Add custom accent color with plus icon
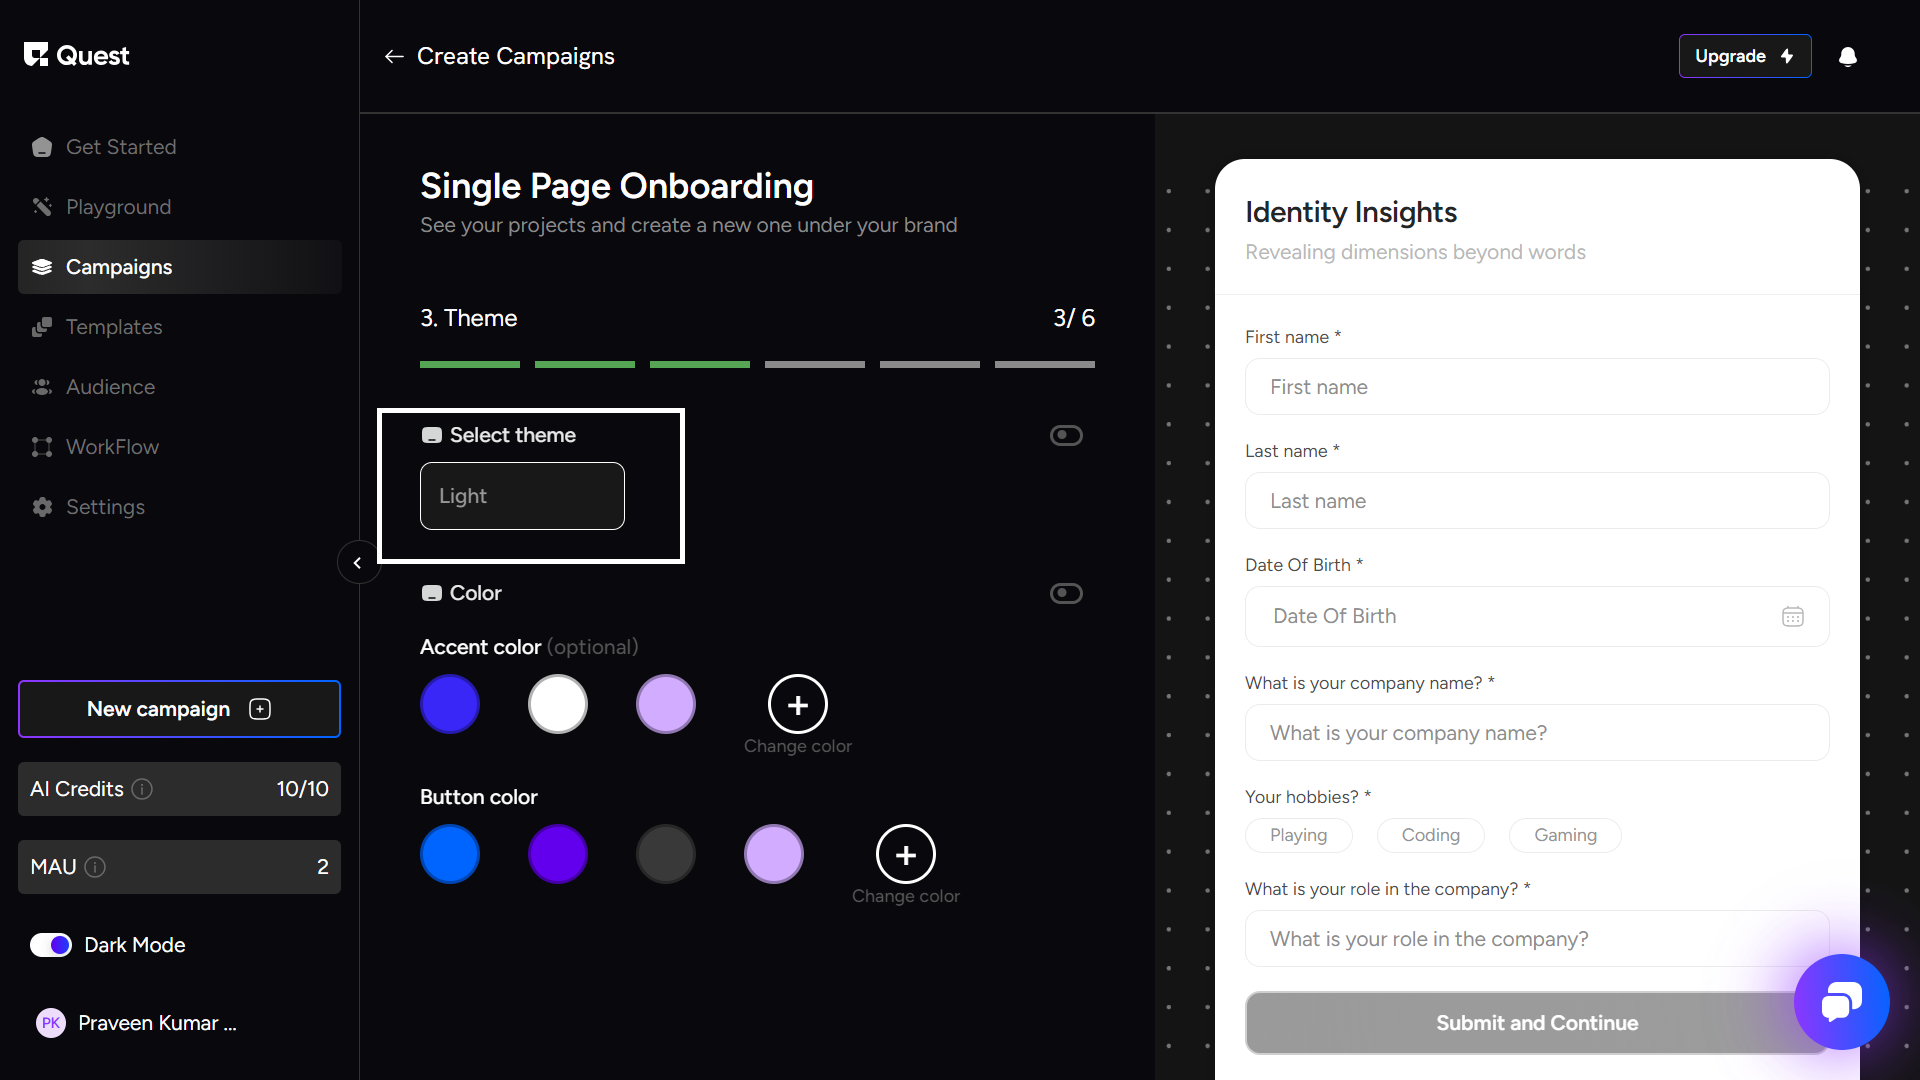The width and height of the screenshot is (1920, 1080). [797, 705]
